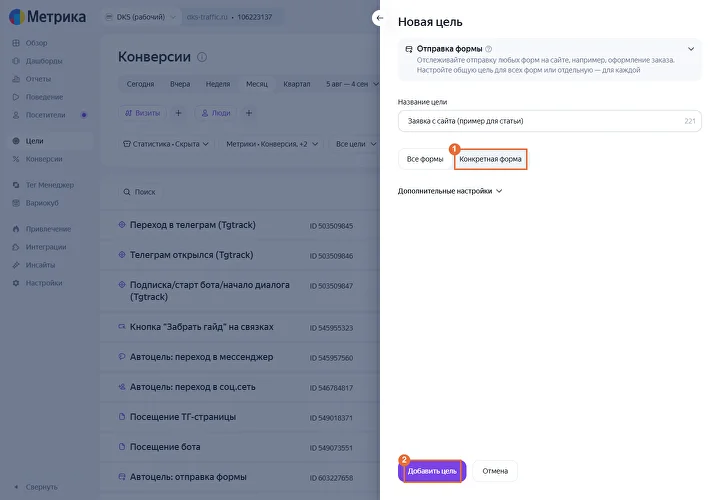Click the back arrow beside Новая цель

coord(379,18)
